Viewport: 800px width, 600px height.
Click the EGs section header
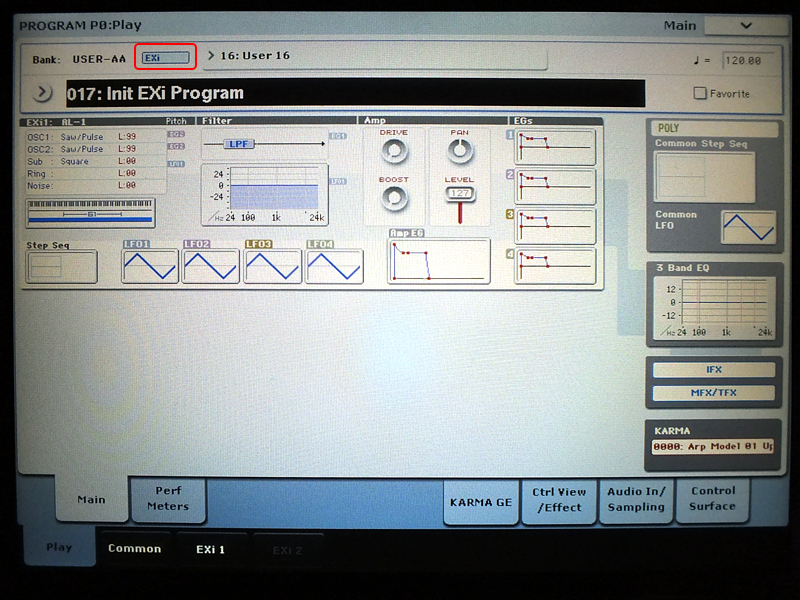point(523,120)
